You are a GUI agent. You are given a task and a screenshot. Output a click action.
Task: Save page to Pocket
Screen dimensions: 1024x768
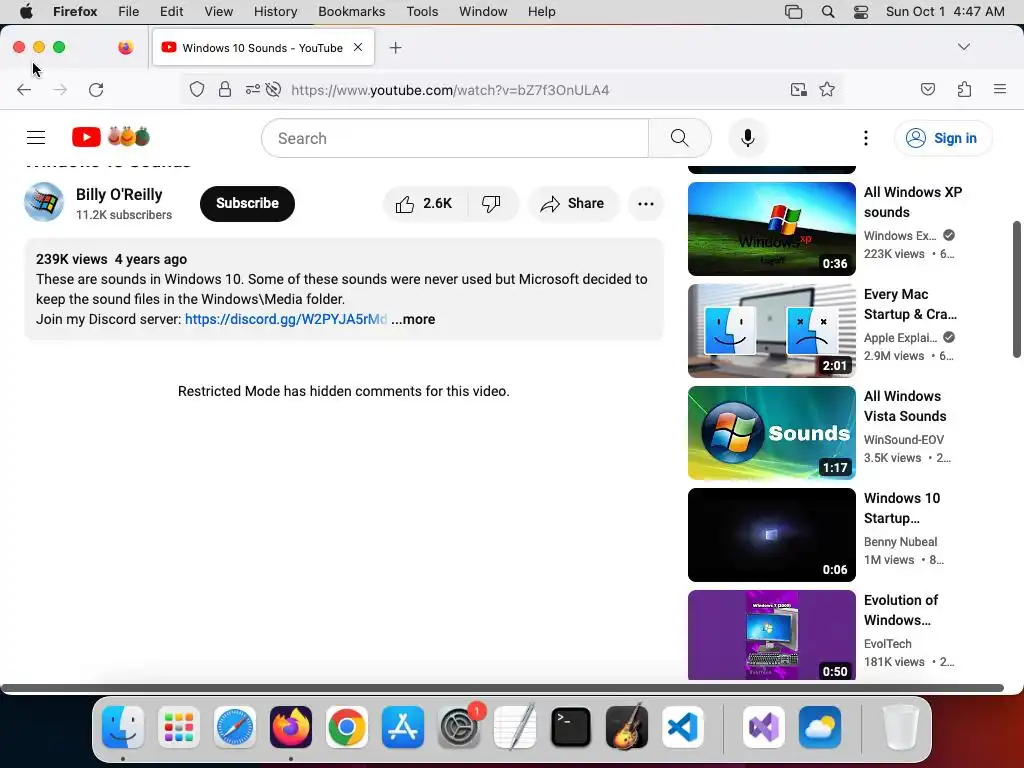928,89
